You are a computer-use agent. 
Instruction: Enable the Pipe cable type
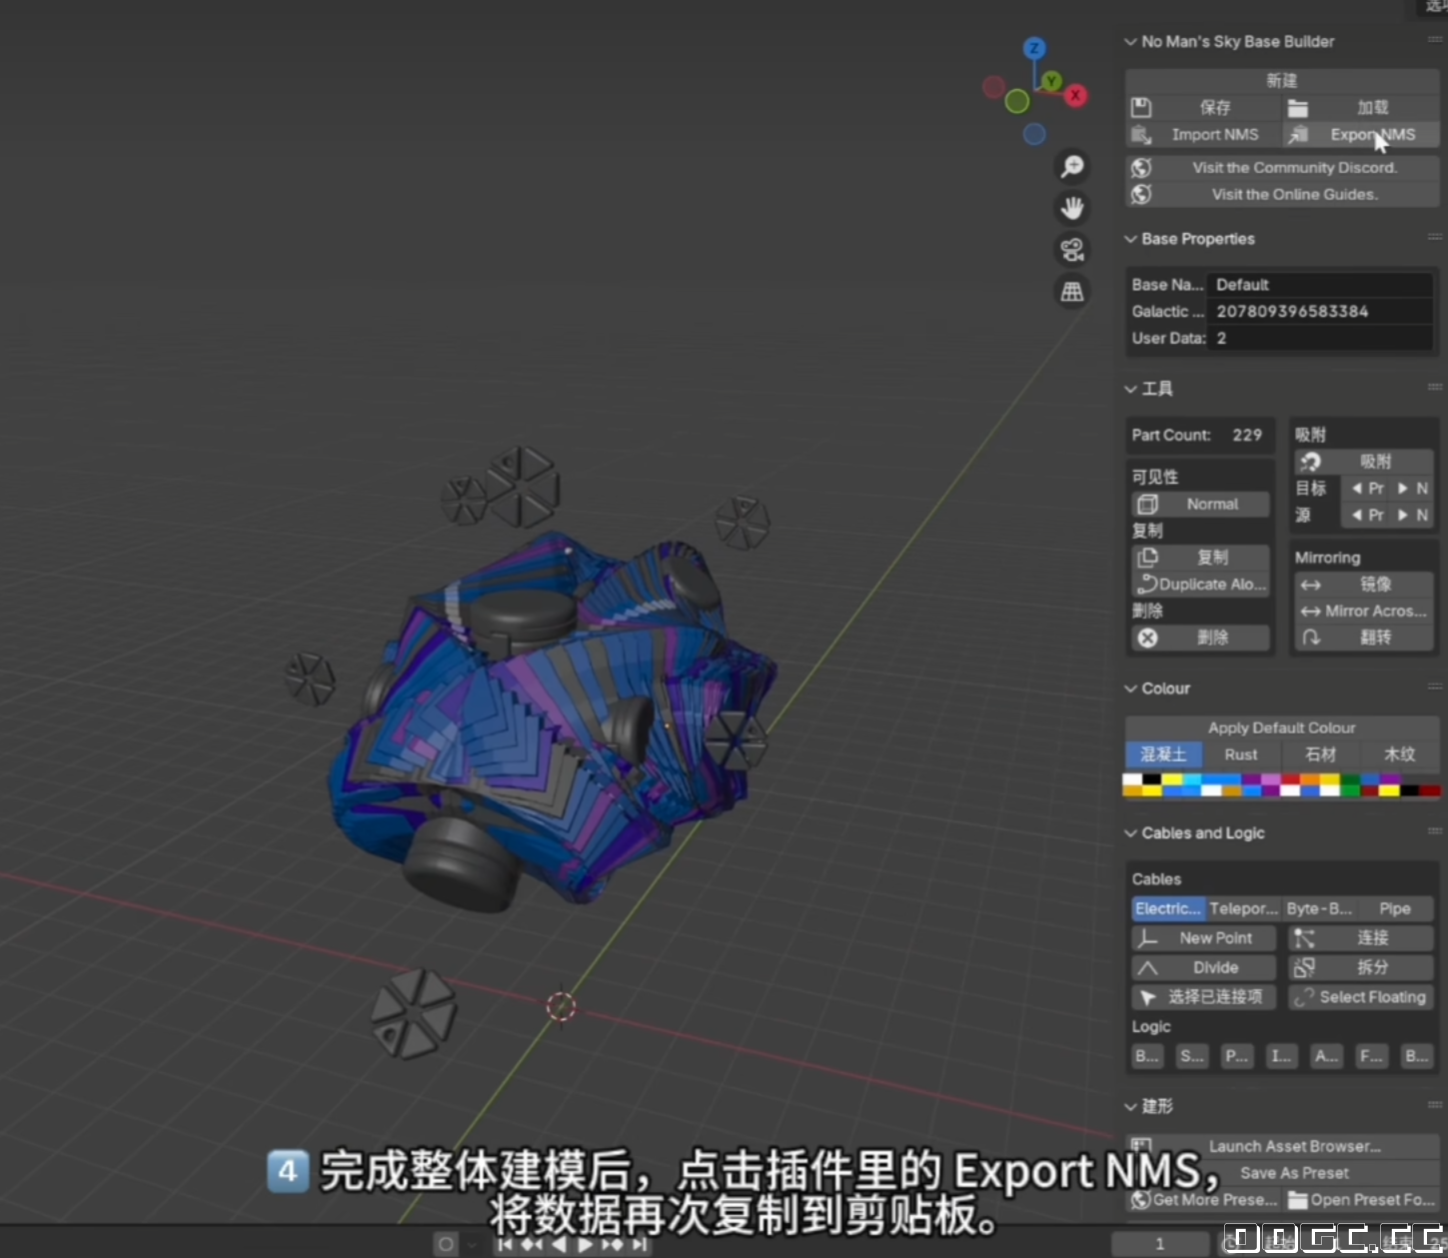click(1394, 909)
